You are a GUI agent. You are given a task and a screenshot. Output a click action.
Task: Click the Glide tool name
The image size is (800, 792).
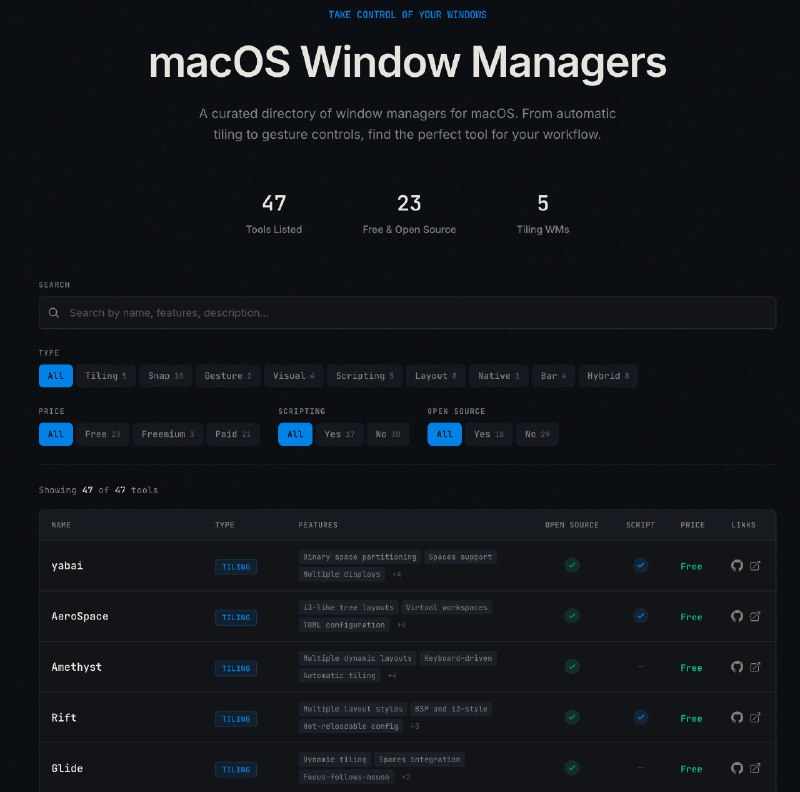click(x=67, y=768)
